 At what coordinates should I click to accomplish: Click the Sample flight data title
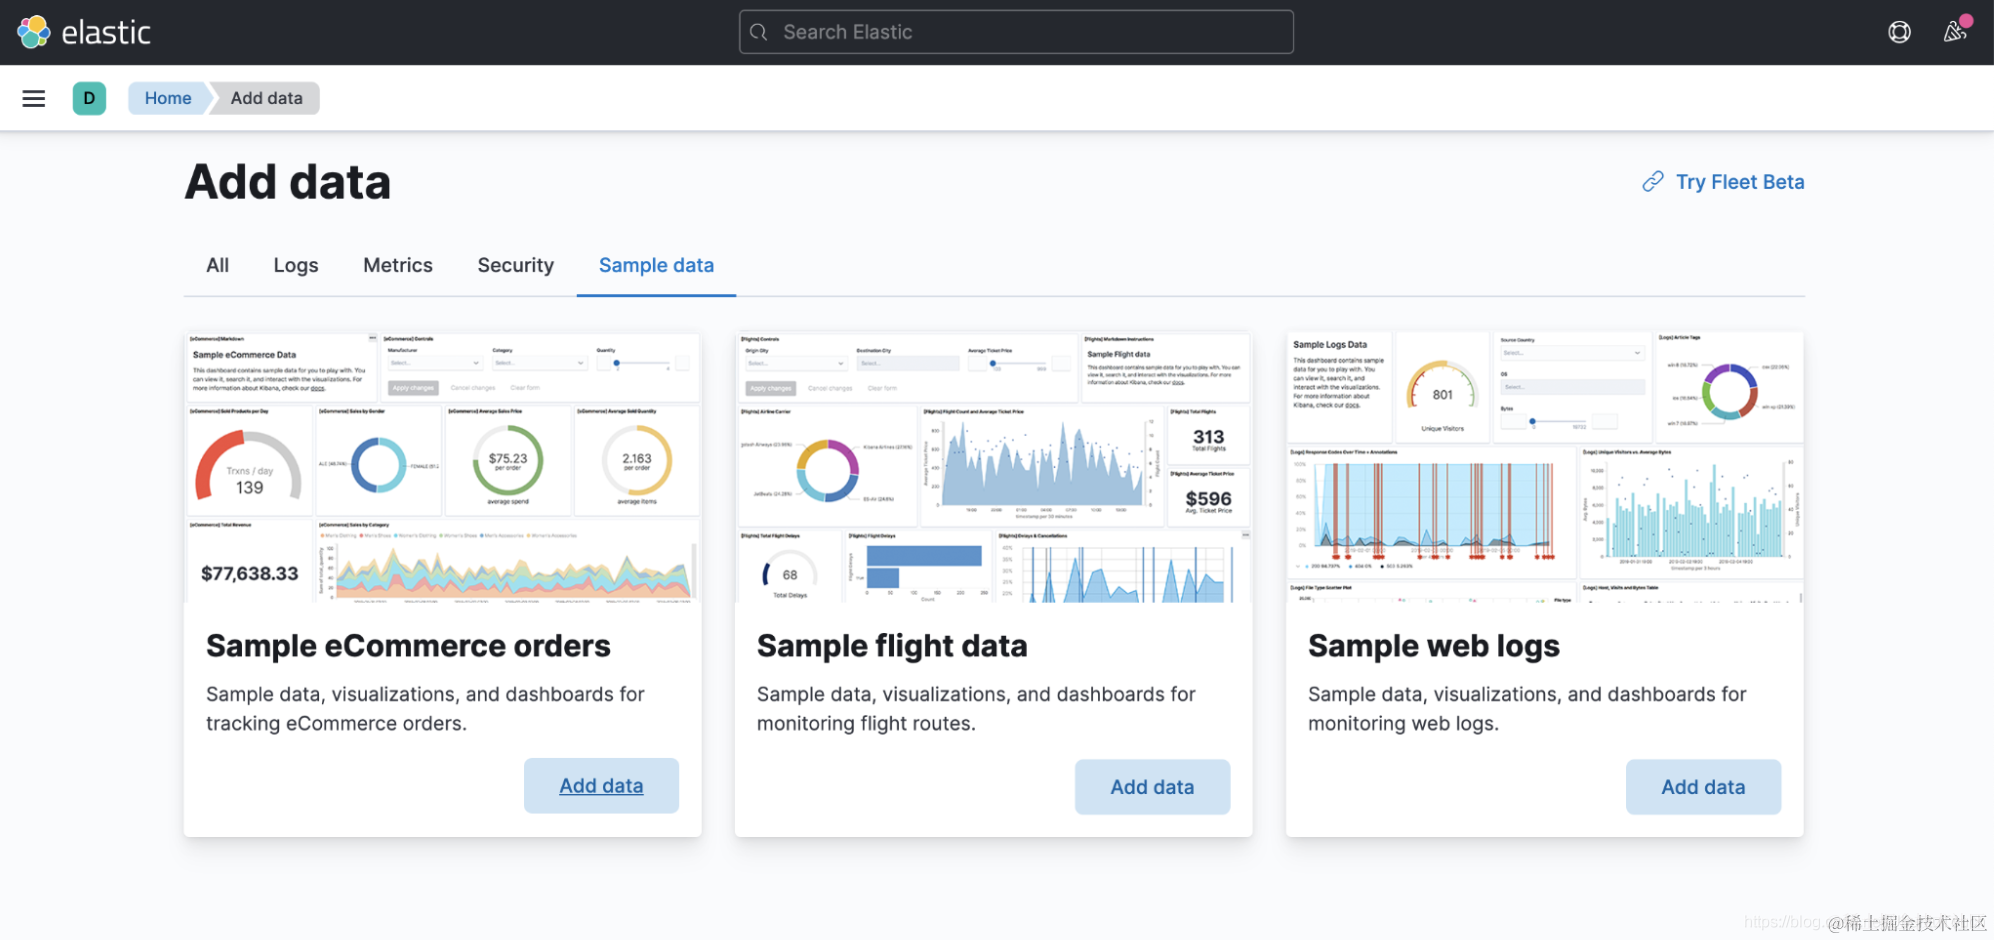tap(892, 646)
